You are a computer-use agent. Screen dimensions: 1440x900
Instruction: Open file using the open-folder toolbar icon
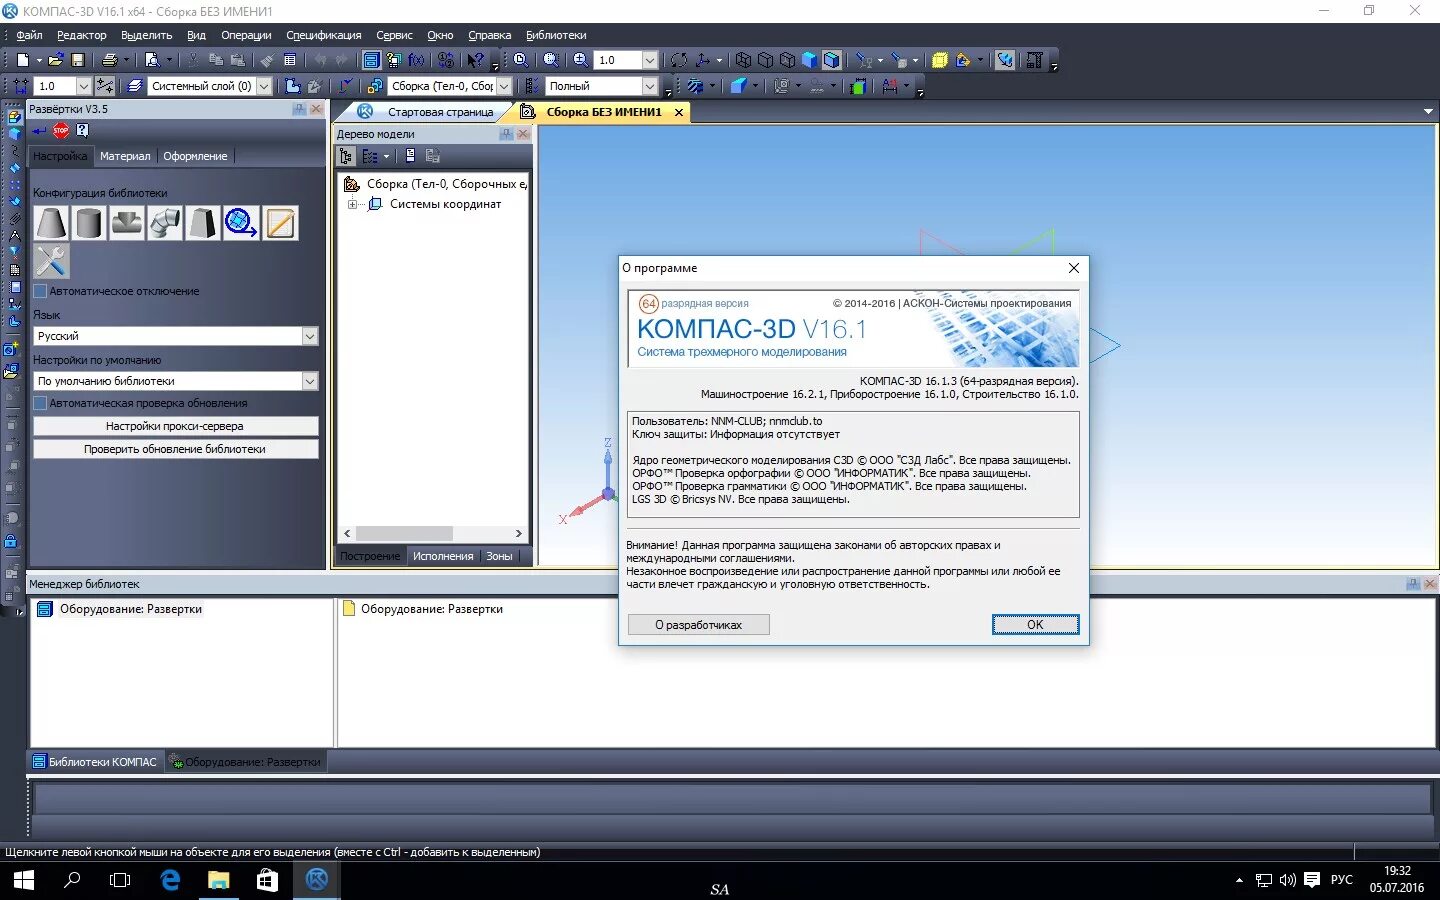[55, 60]
